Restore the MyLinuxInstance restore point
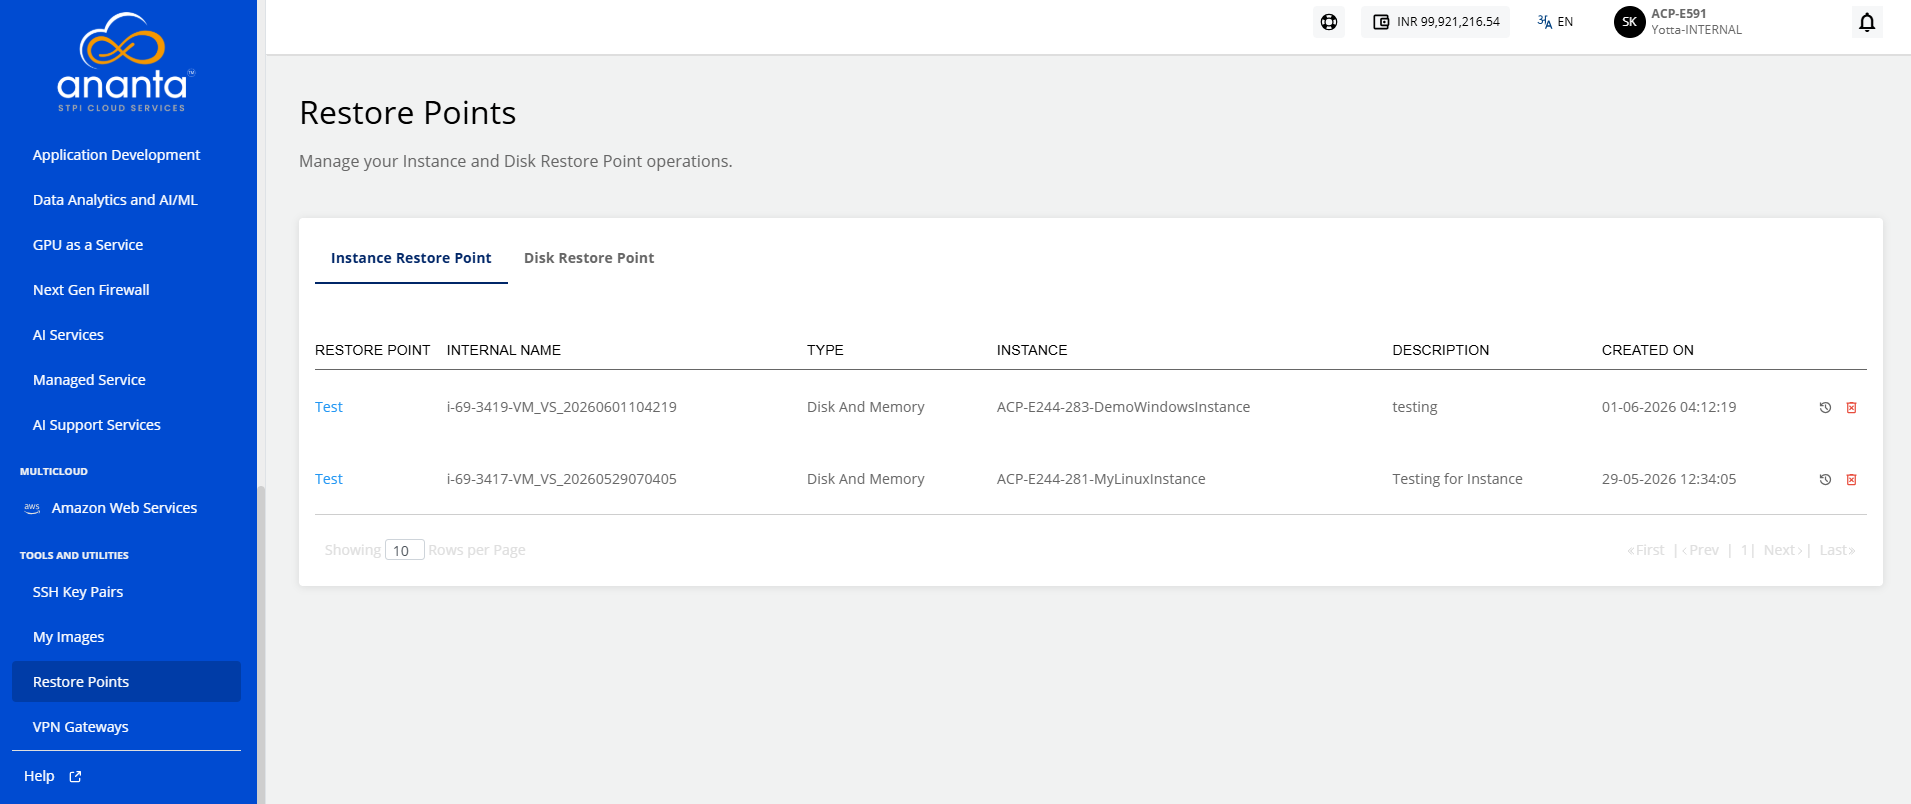The image size is (1911, 804). [1825, 480]
